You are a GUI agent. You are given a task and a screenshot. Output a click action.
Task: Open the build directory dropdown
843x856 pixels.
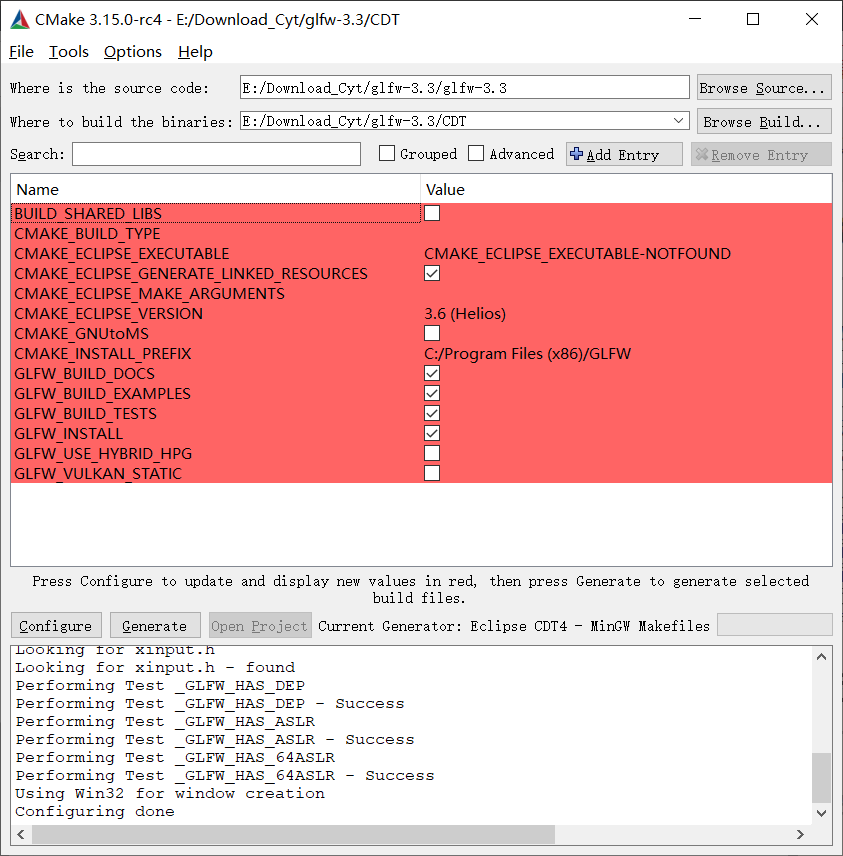coord(678,120)
